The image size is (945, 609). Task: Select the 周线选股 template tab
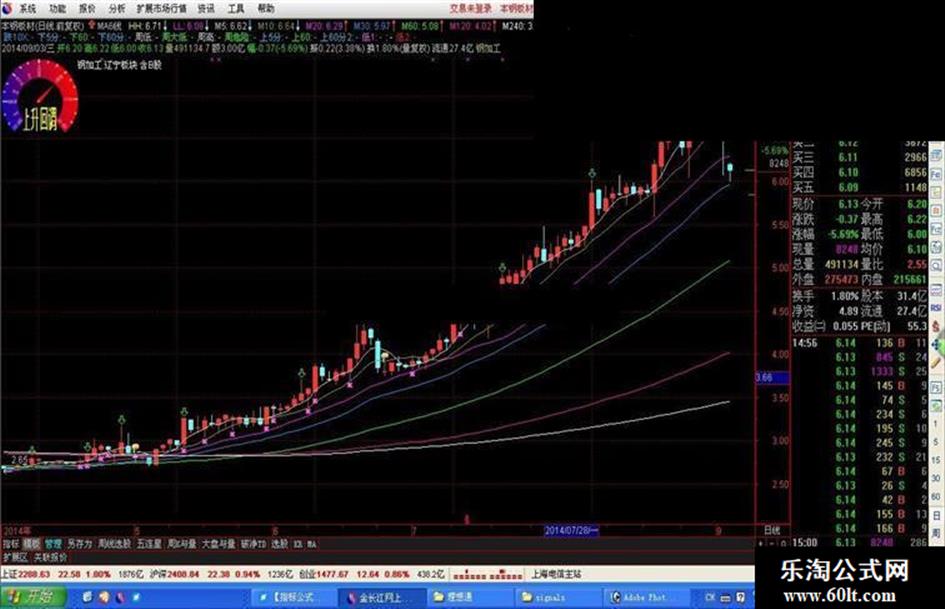point(115,544)
